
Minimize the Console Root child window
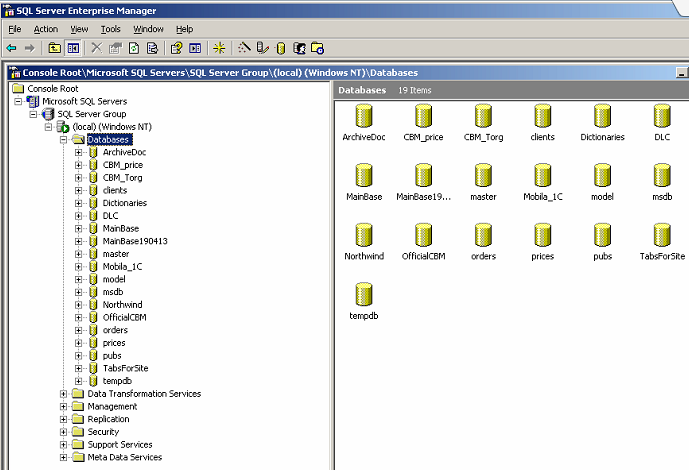[682, 73]
